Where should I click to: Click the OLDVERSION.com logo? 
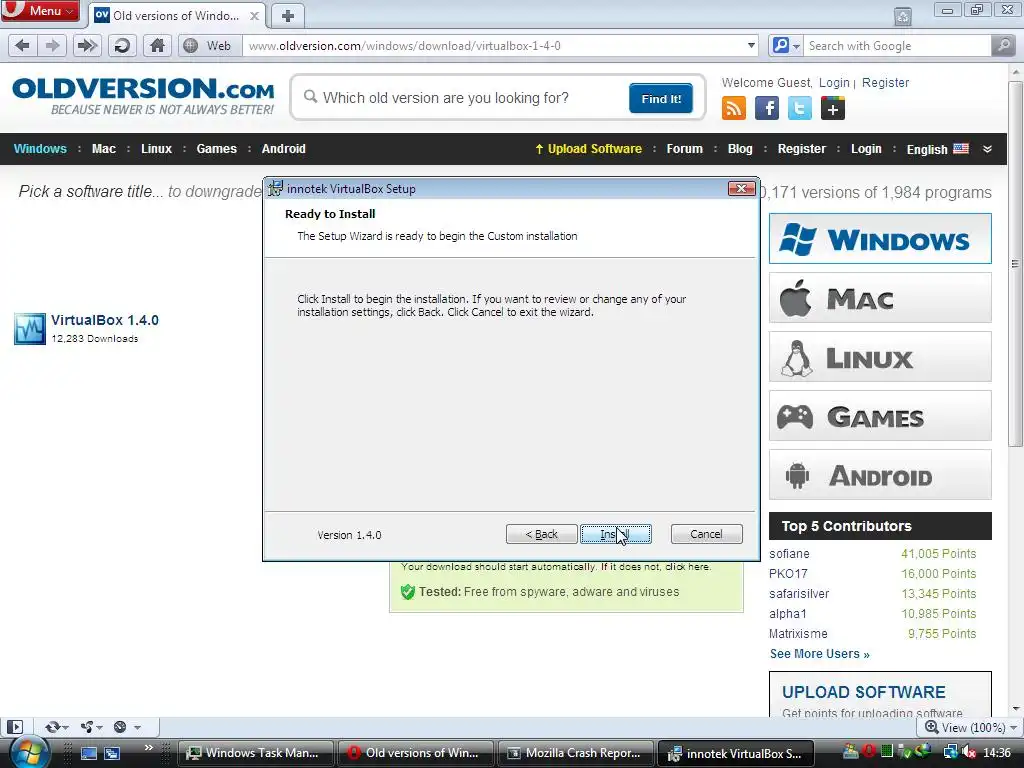pos(143,96)
